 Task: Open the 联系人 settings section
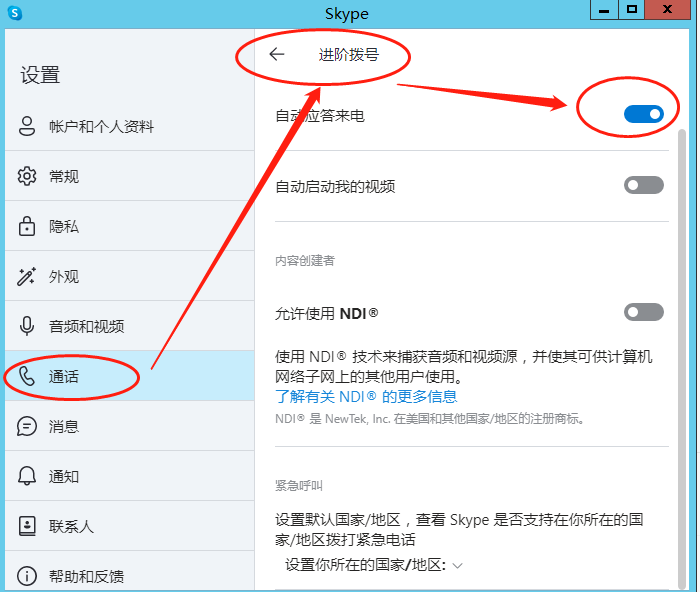click(x=129, y=526)
